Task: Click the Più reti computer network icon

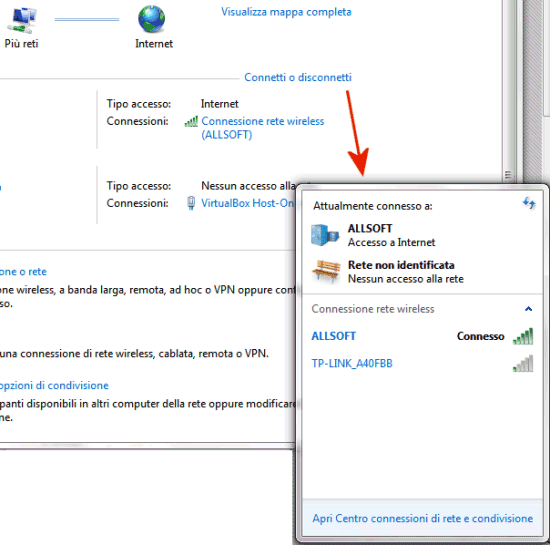Action: coord(22,20)
